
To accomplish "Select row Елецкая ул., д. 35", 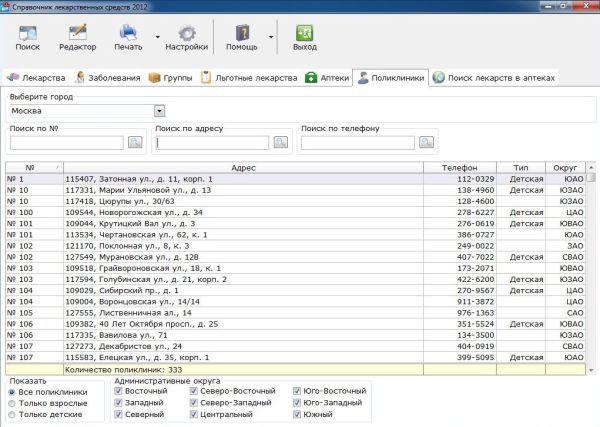I will click(x=295, y=357).
